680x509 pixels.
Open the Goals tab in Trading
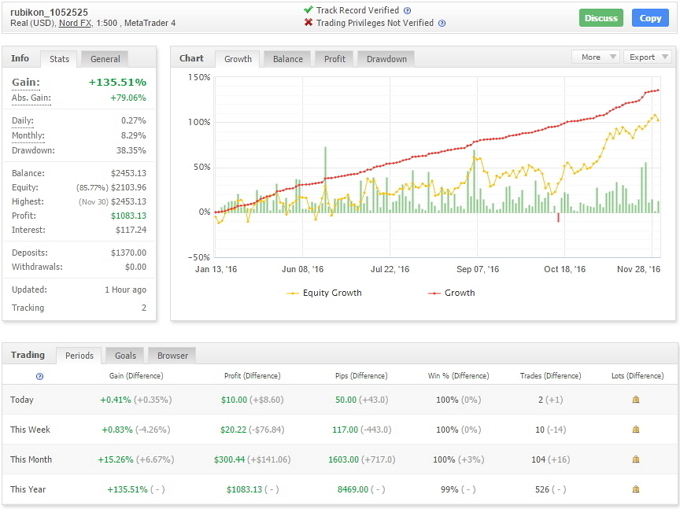point(125,356)
